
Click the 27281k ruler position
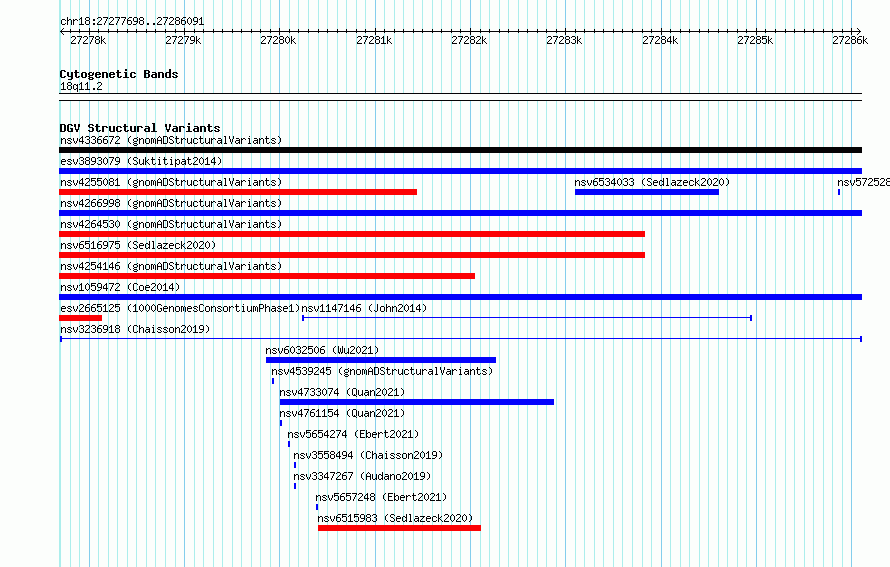click(x=374, y=40)
